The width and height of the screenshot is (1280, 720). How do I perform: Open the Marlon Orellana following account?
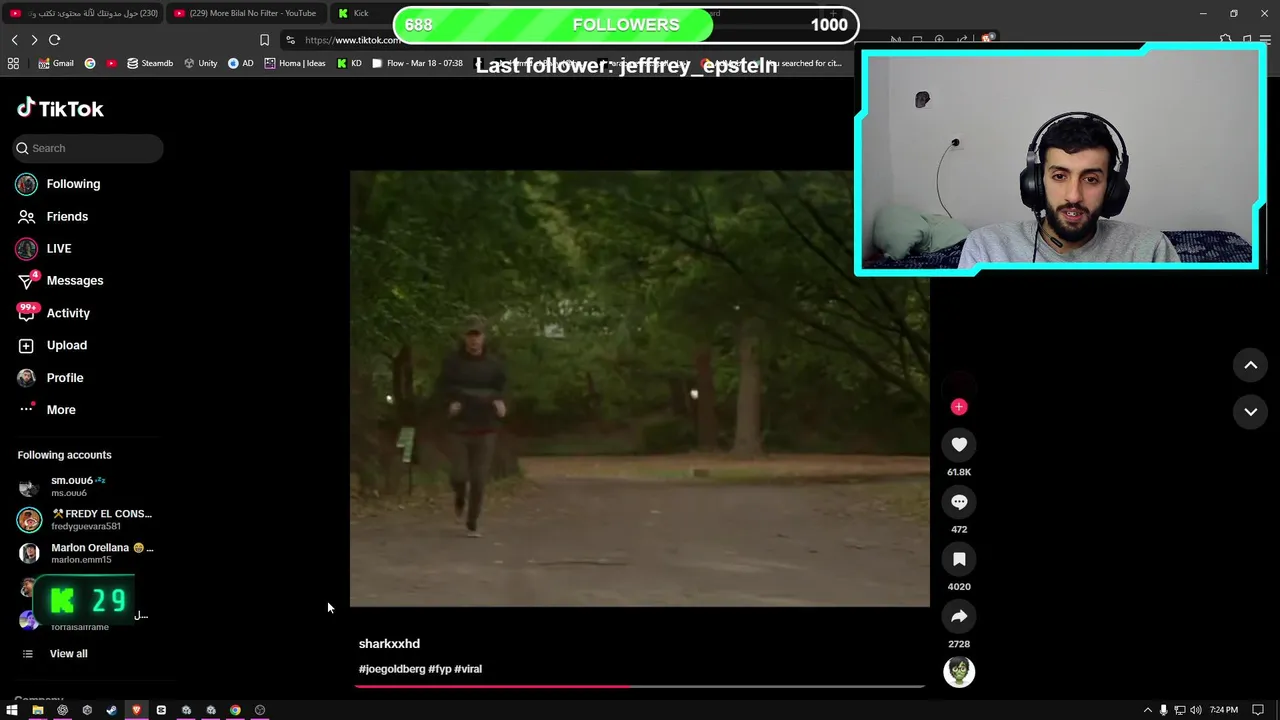[x=86, y=553]
